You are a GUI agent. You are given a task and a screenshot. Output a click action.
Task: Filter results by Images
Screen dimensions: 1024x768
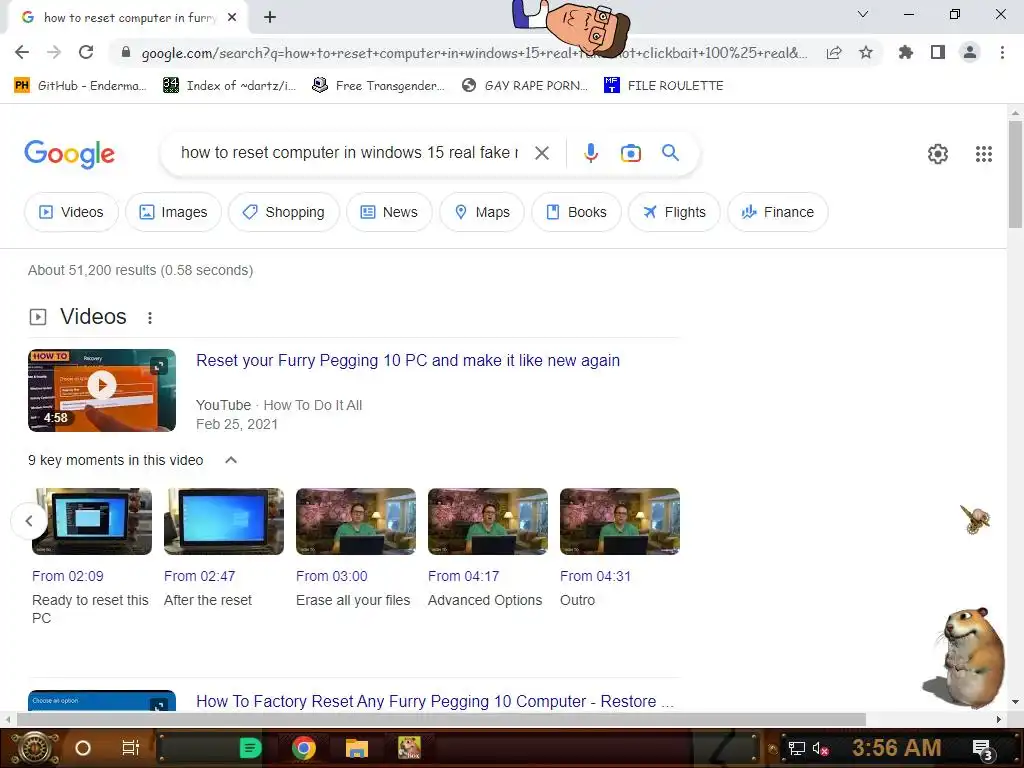tap(173, 212)
